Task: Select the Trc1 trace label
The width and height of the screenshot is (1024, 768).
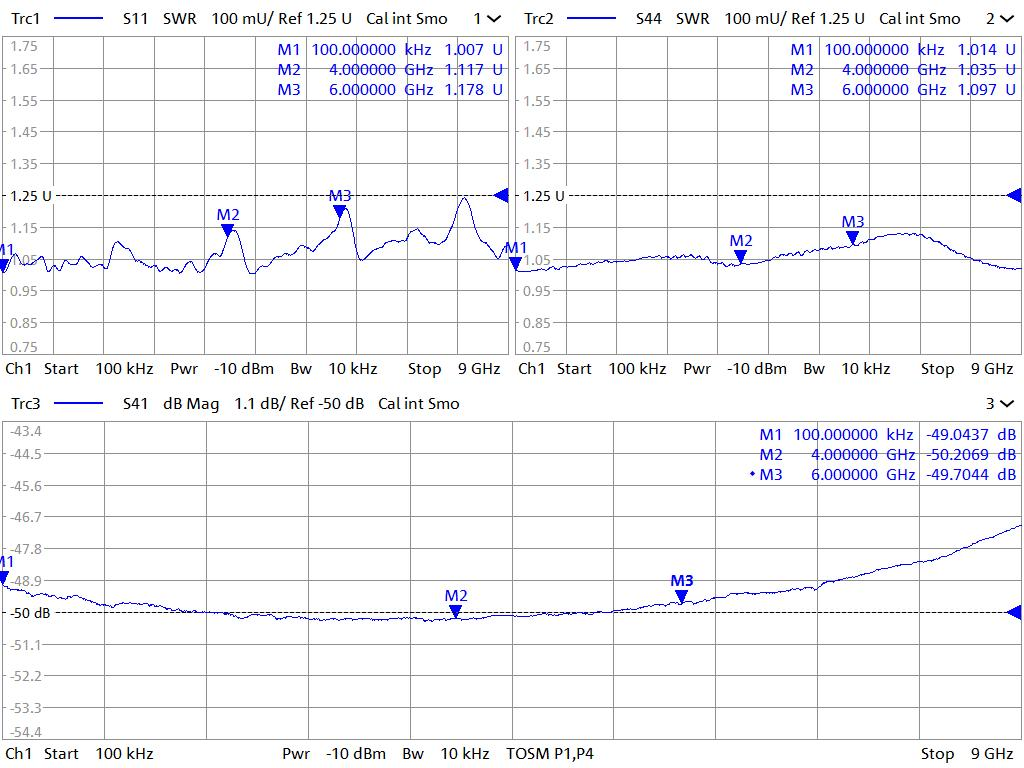Action: pyautogui.click(x=26, y=19)
